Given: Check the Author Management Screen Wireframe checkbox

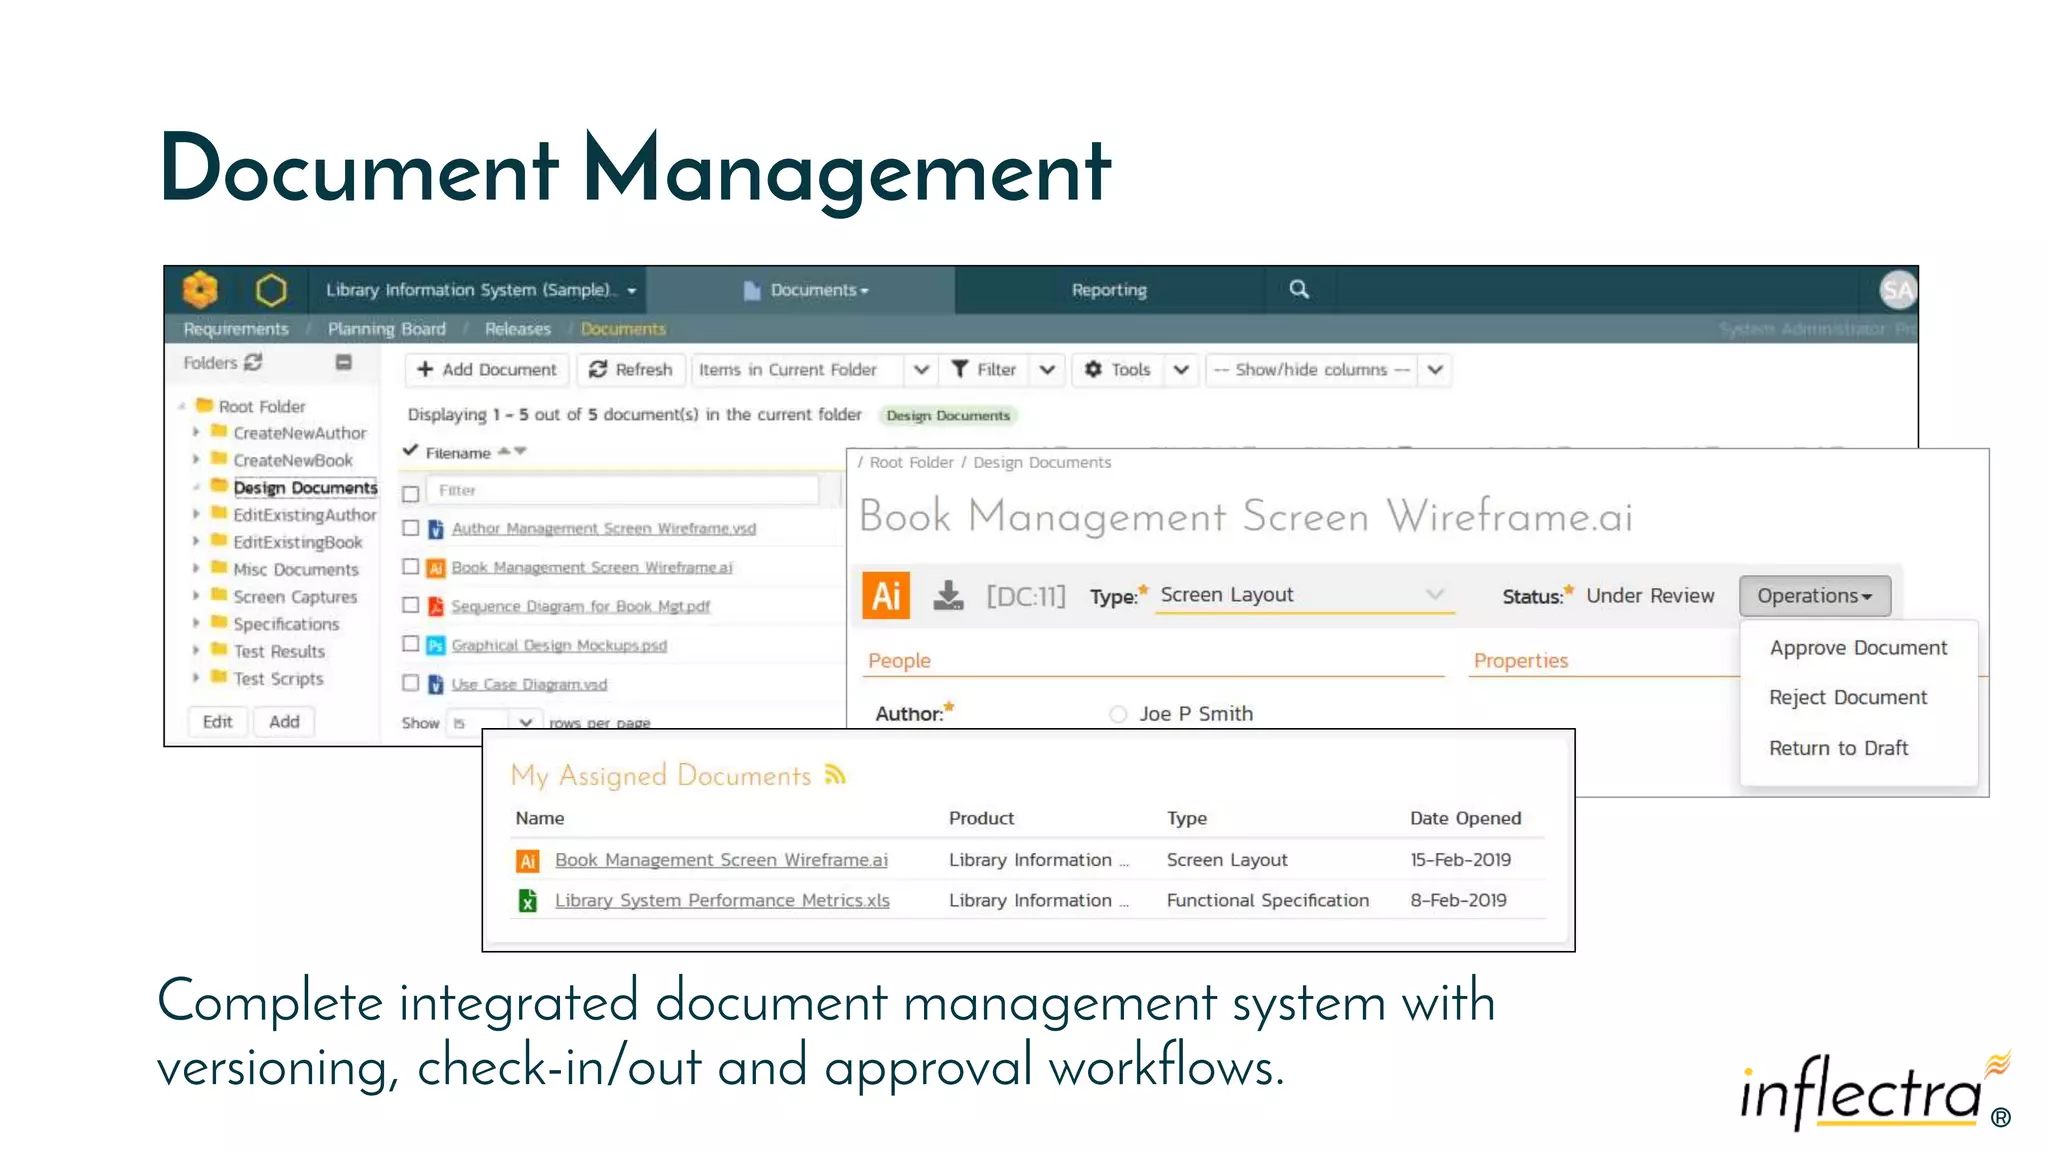Looking at the screenshot, I should click(x=410, y=527).
